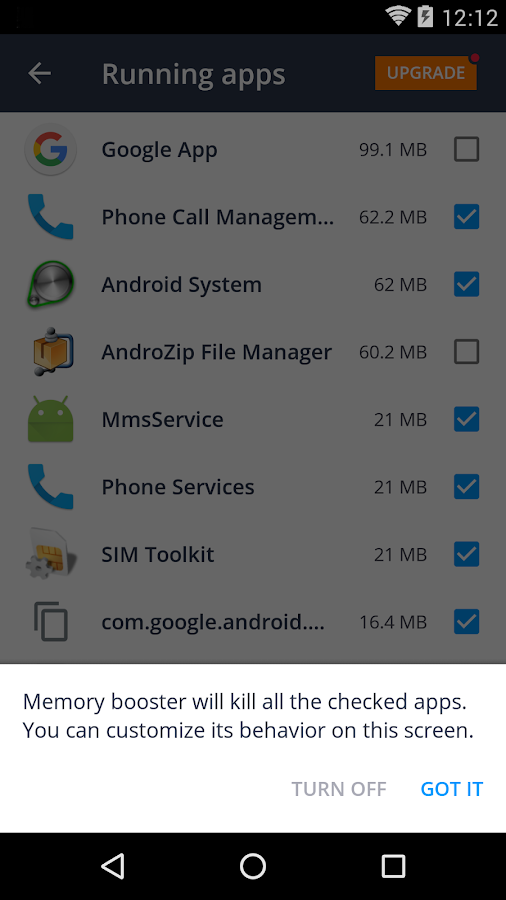
Task: Dismiss the tip with GOT IT
Action: (x=452, y=789)
